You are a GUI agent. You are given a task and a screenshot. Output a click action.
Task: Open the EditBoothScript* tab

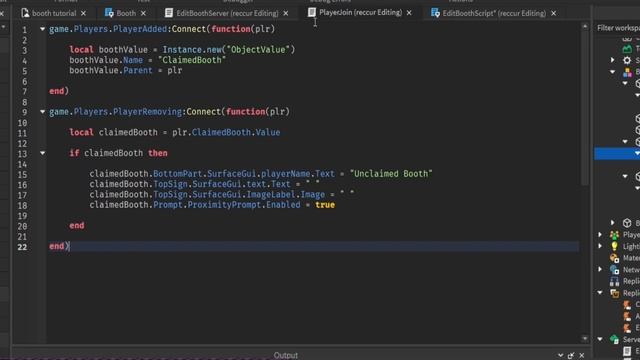point(494,13)
